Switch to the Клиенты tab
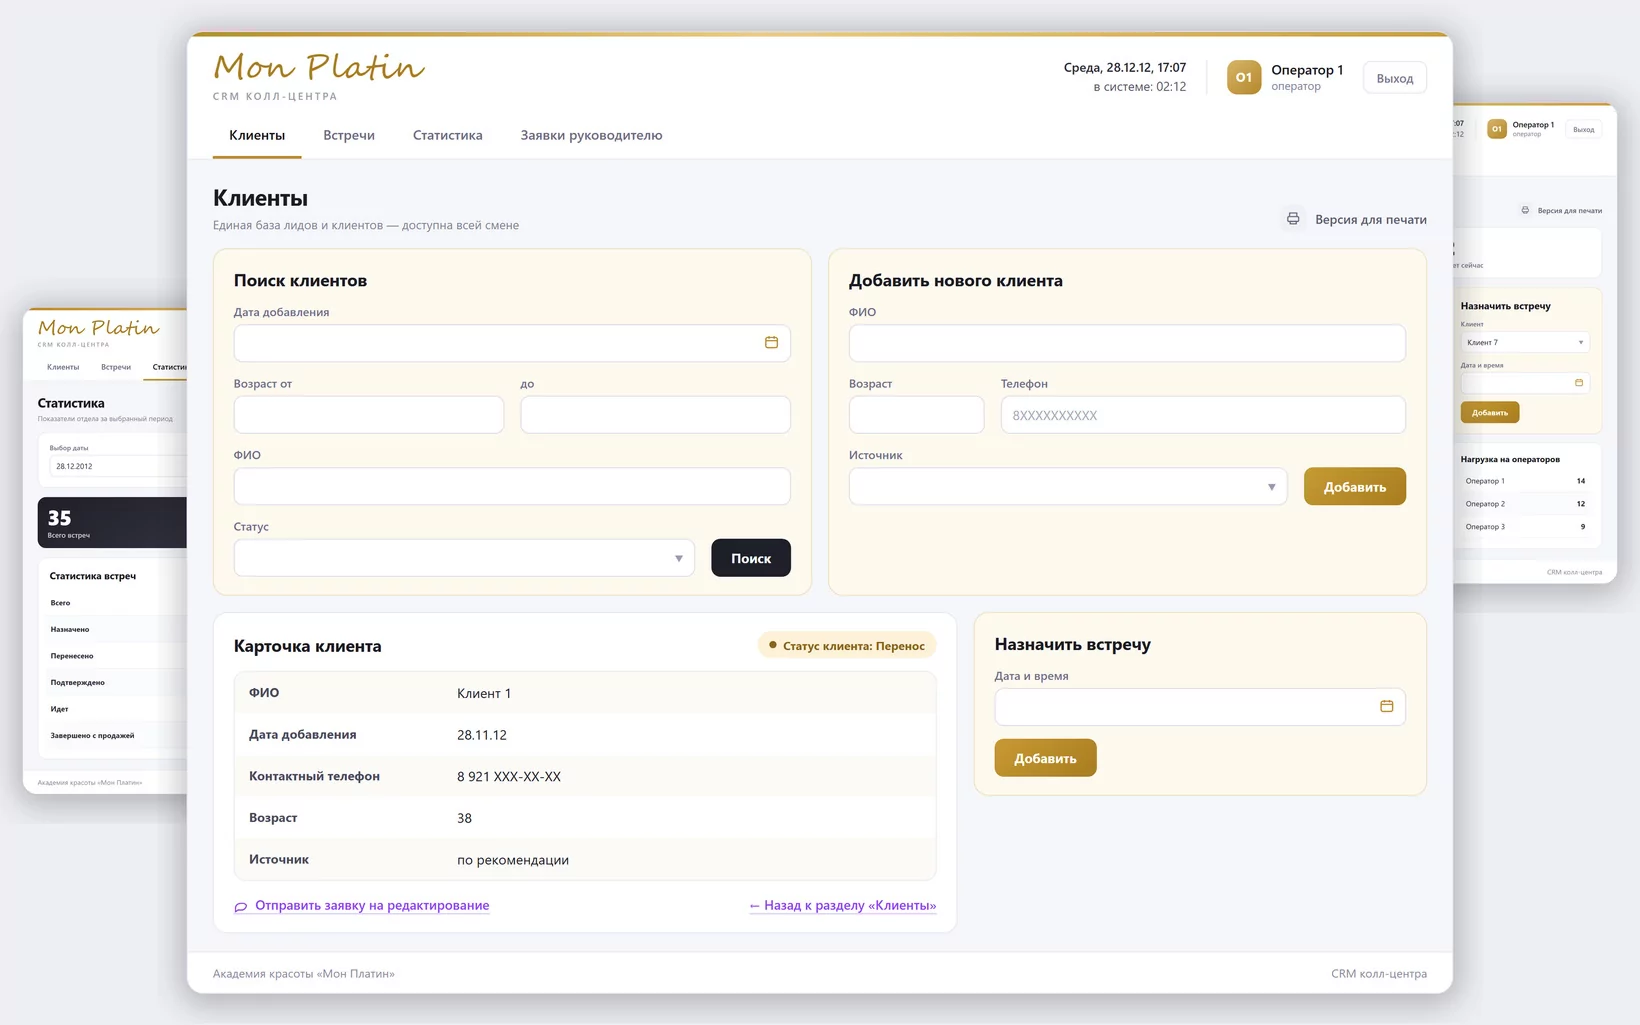The width and height of the screenshot is (1640, 1025). (x=257, y=135)
